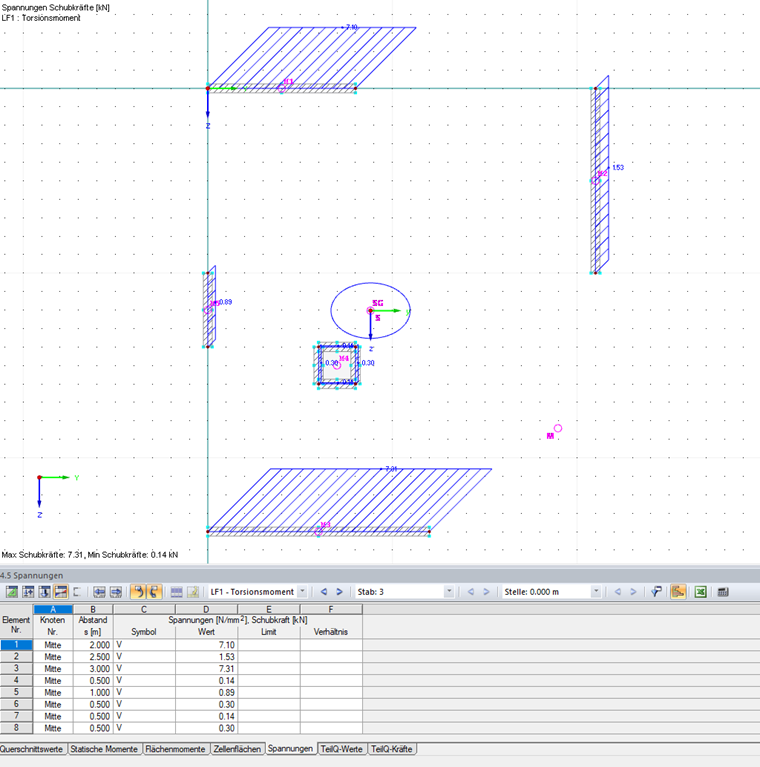Toggle the first highlighted curved-arrow toolbar button
Image resolution: width=760 pixels, height=767 pixels.
[x=138, y=592]
